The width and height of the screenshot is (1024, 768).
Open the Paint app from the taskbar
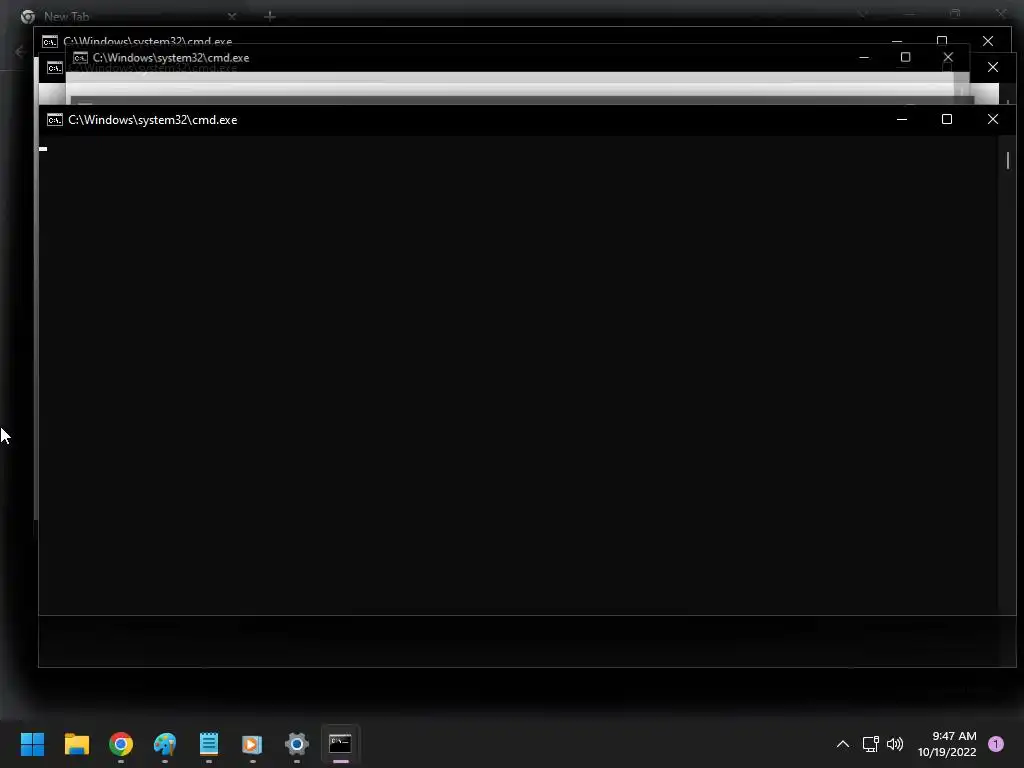(x=165, y=744)
